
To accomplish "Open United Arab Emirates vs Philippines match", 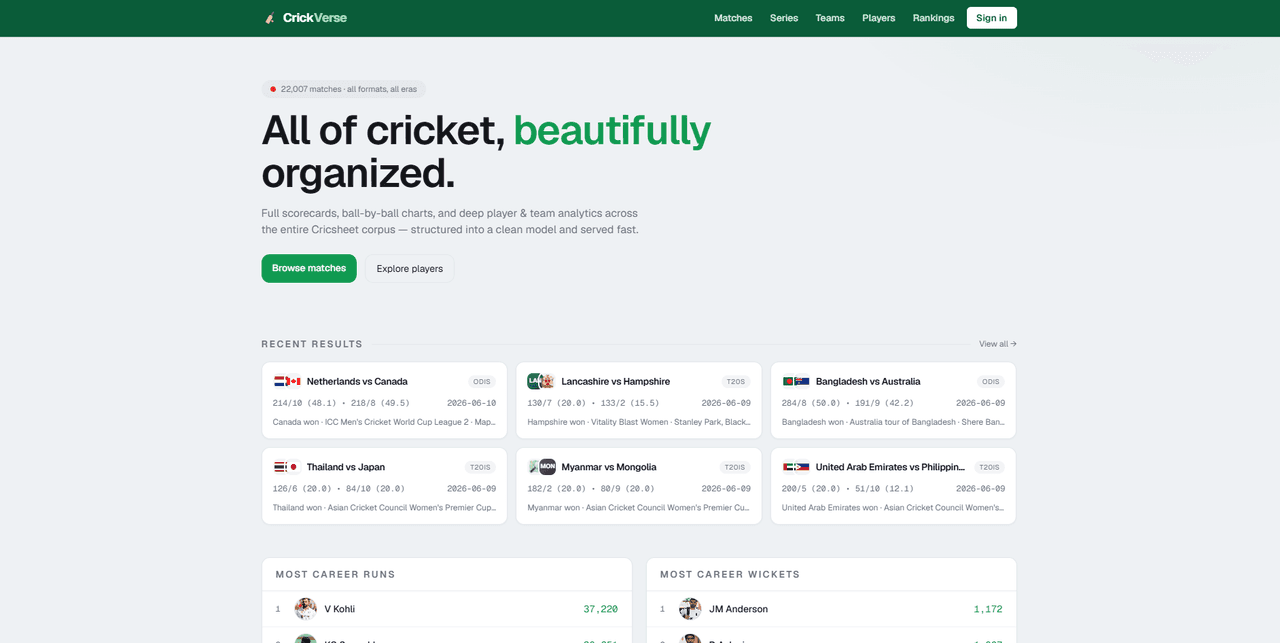I will pyautogui.click(x=893, y=486).
